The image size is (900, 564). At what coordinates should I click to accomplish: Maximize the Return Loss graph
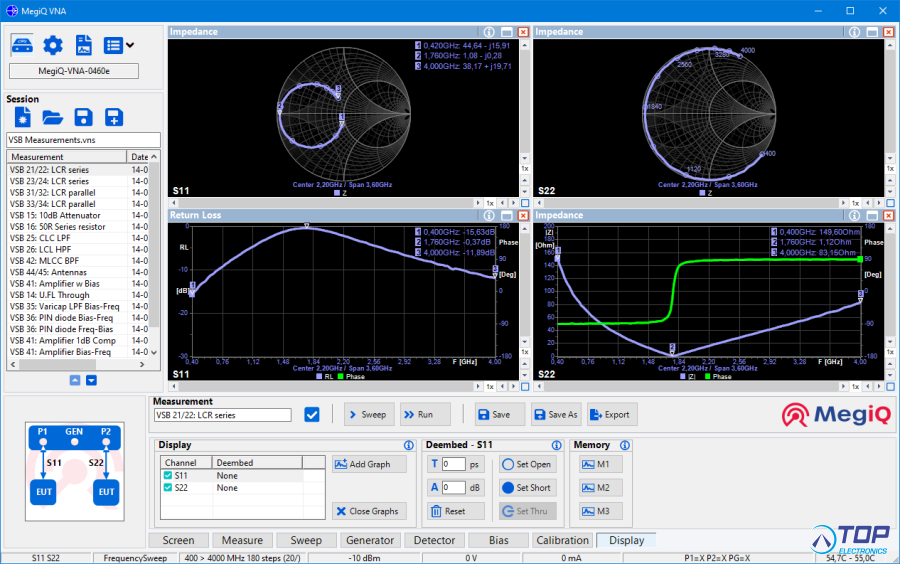pyautogui.click(x=507, y=216)
